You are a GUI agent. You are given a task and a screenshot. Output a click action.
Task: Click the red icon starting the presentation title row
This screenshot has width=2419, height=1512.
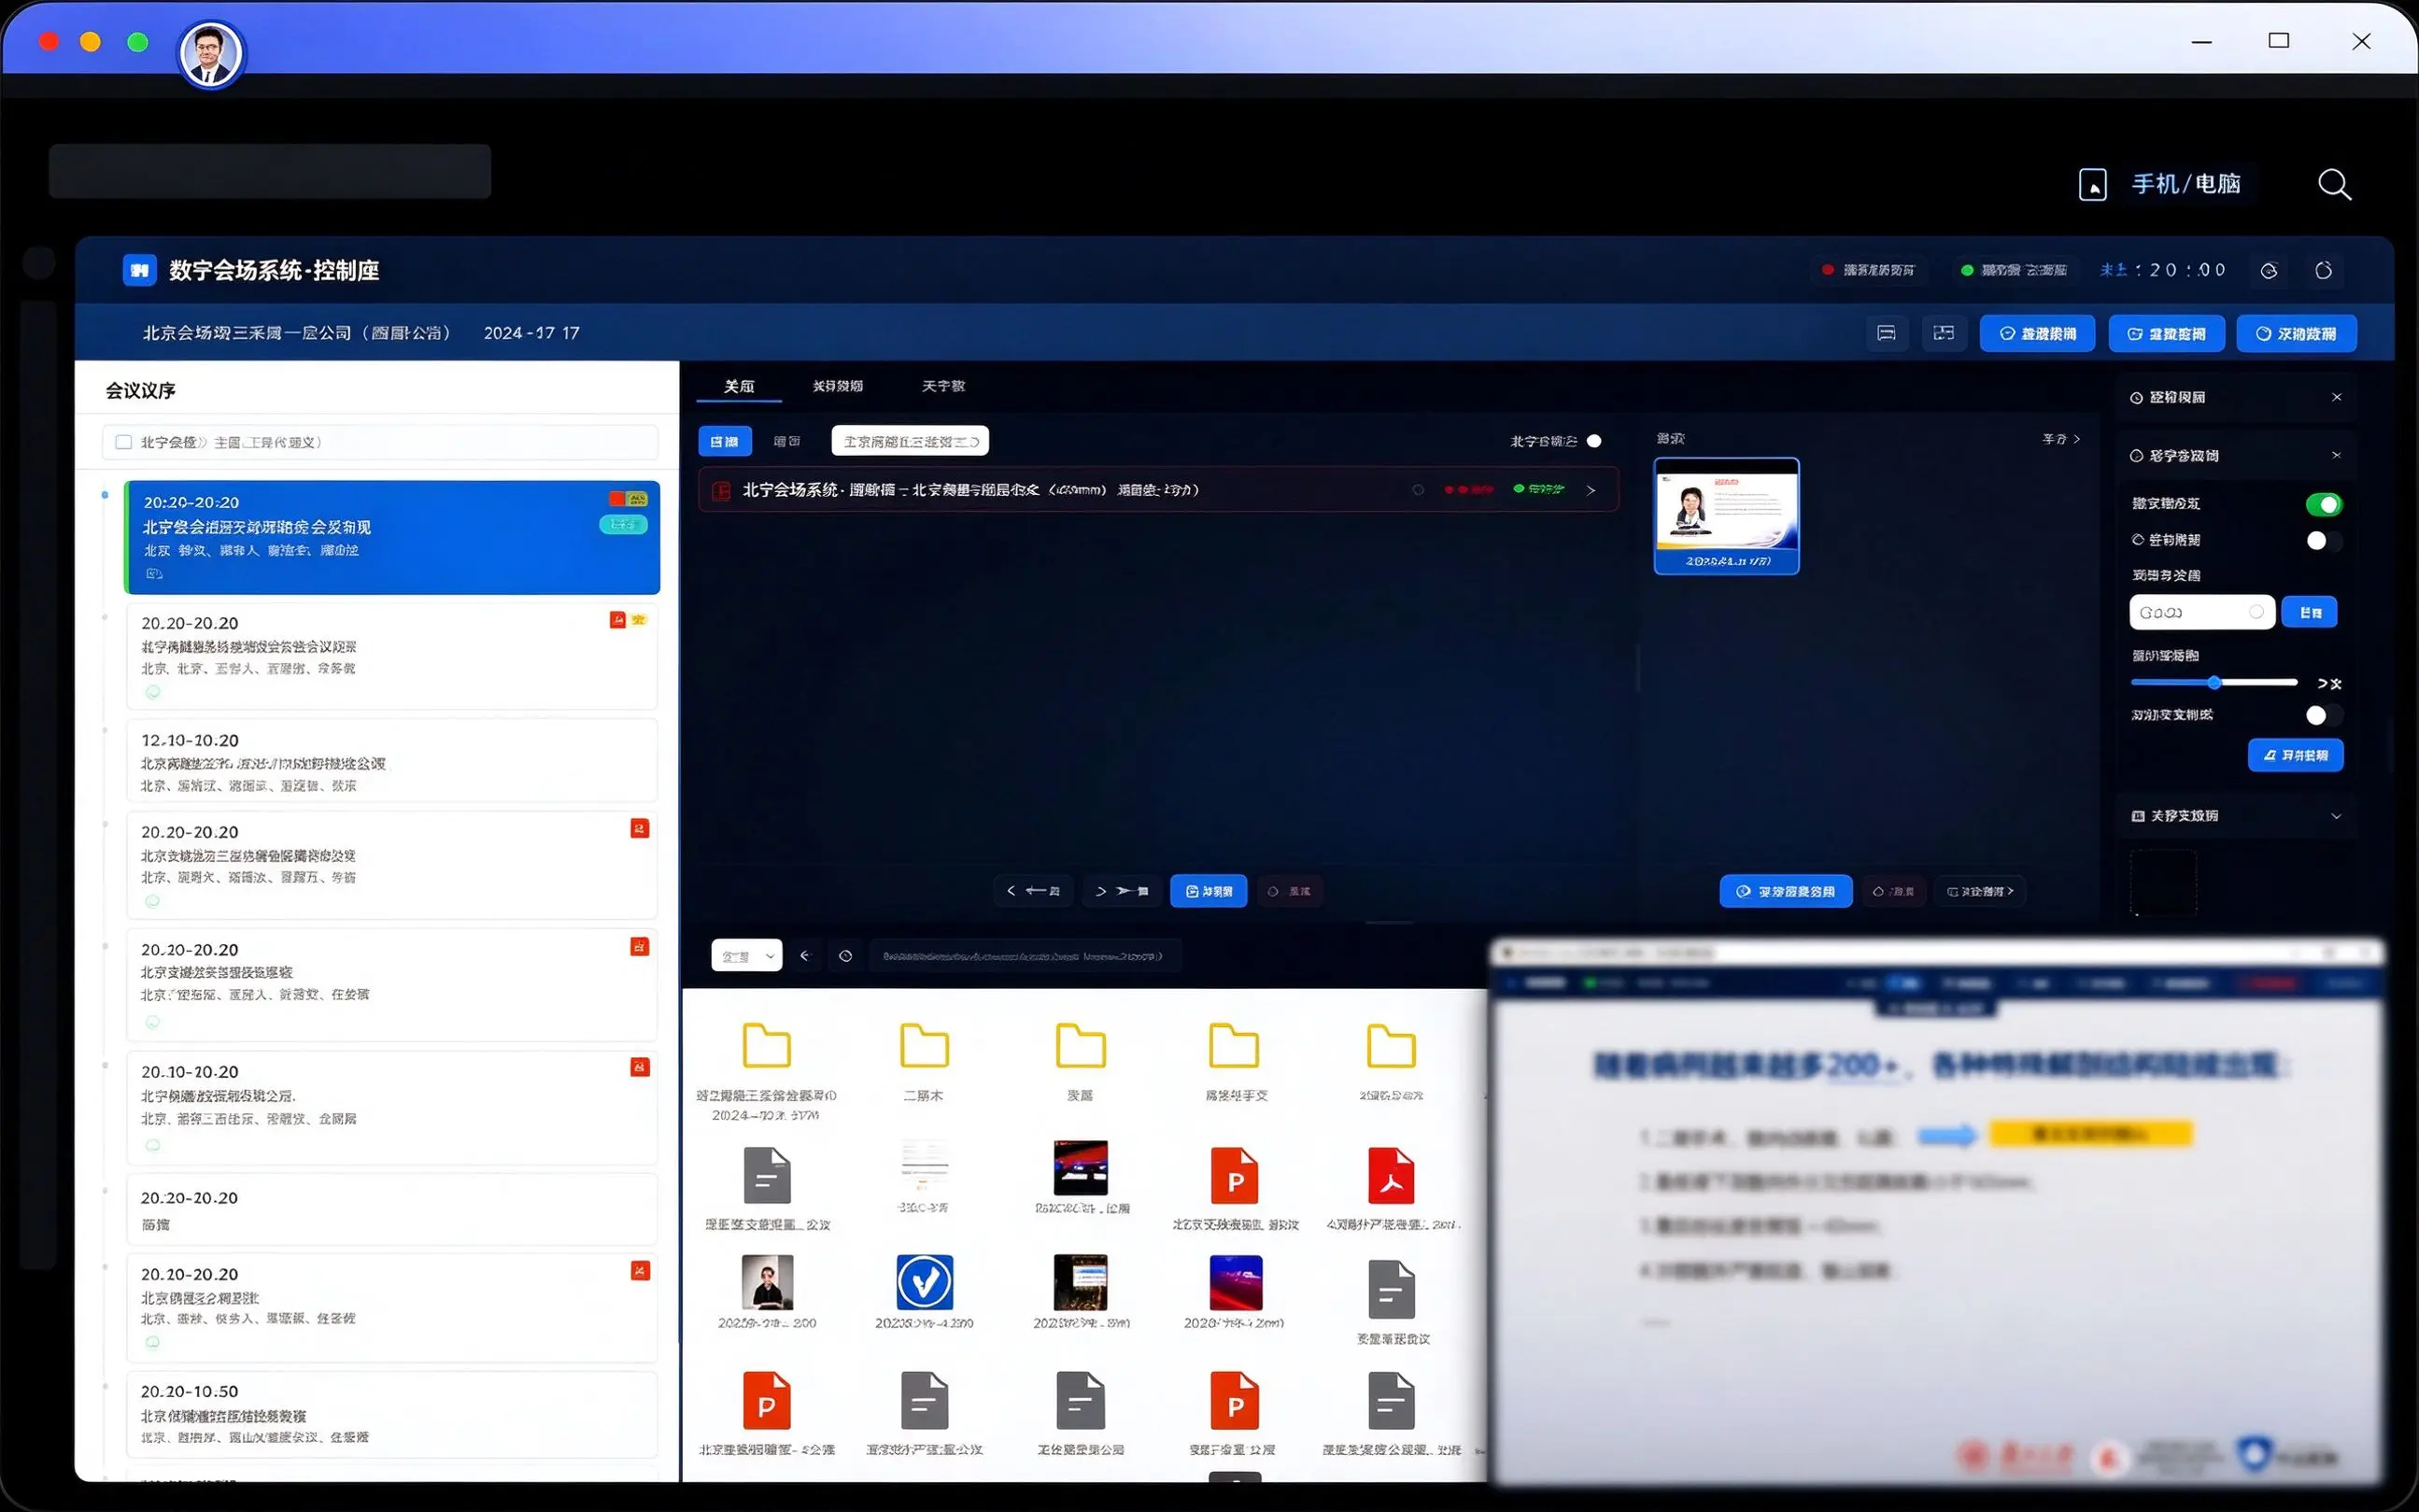(720, 491)
